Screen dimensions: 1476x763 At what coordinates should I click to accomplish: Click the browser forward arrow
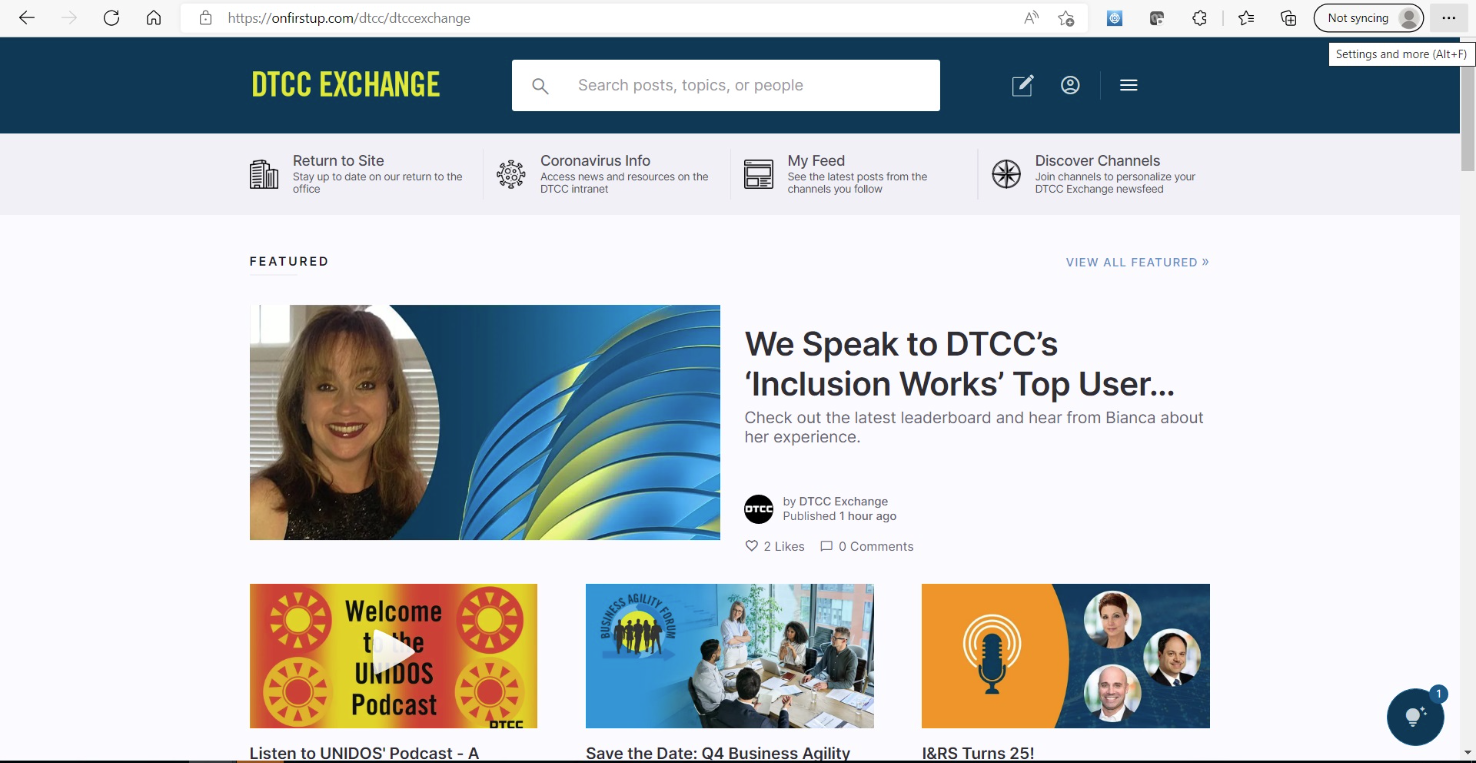[x=69, y=18]
